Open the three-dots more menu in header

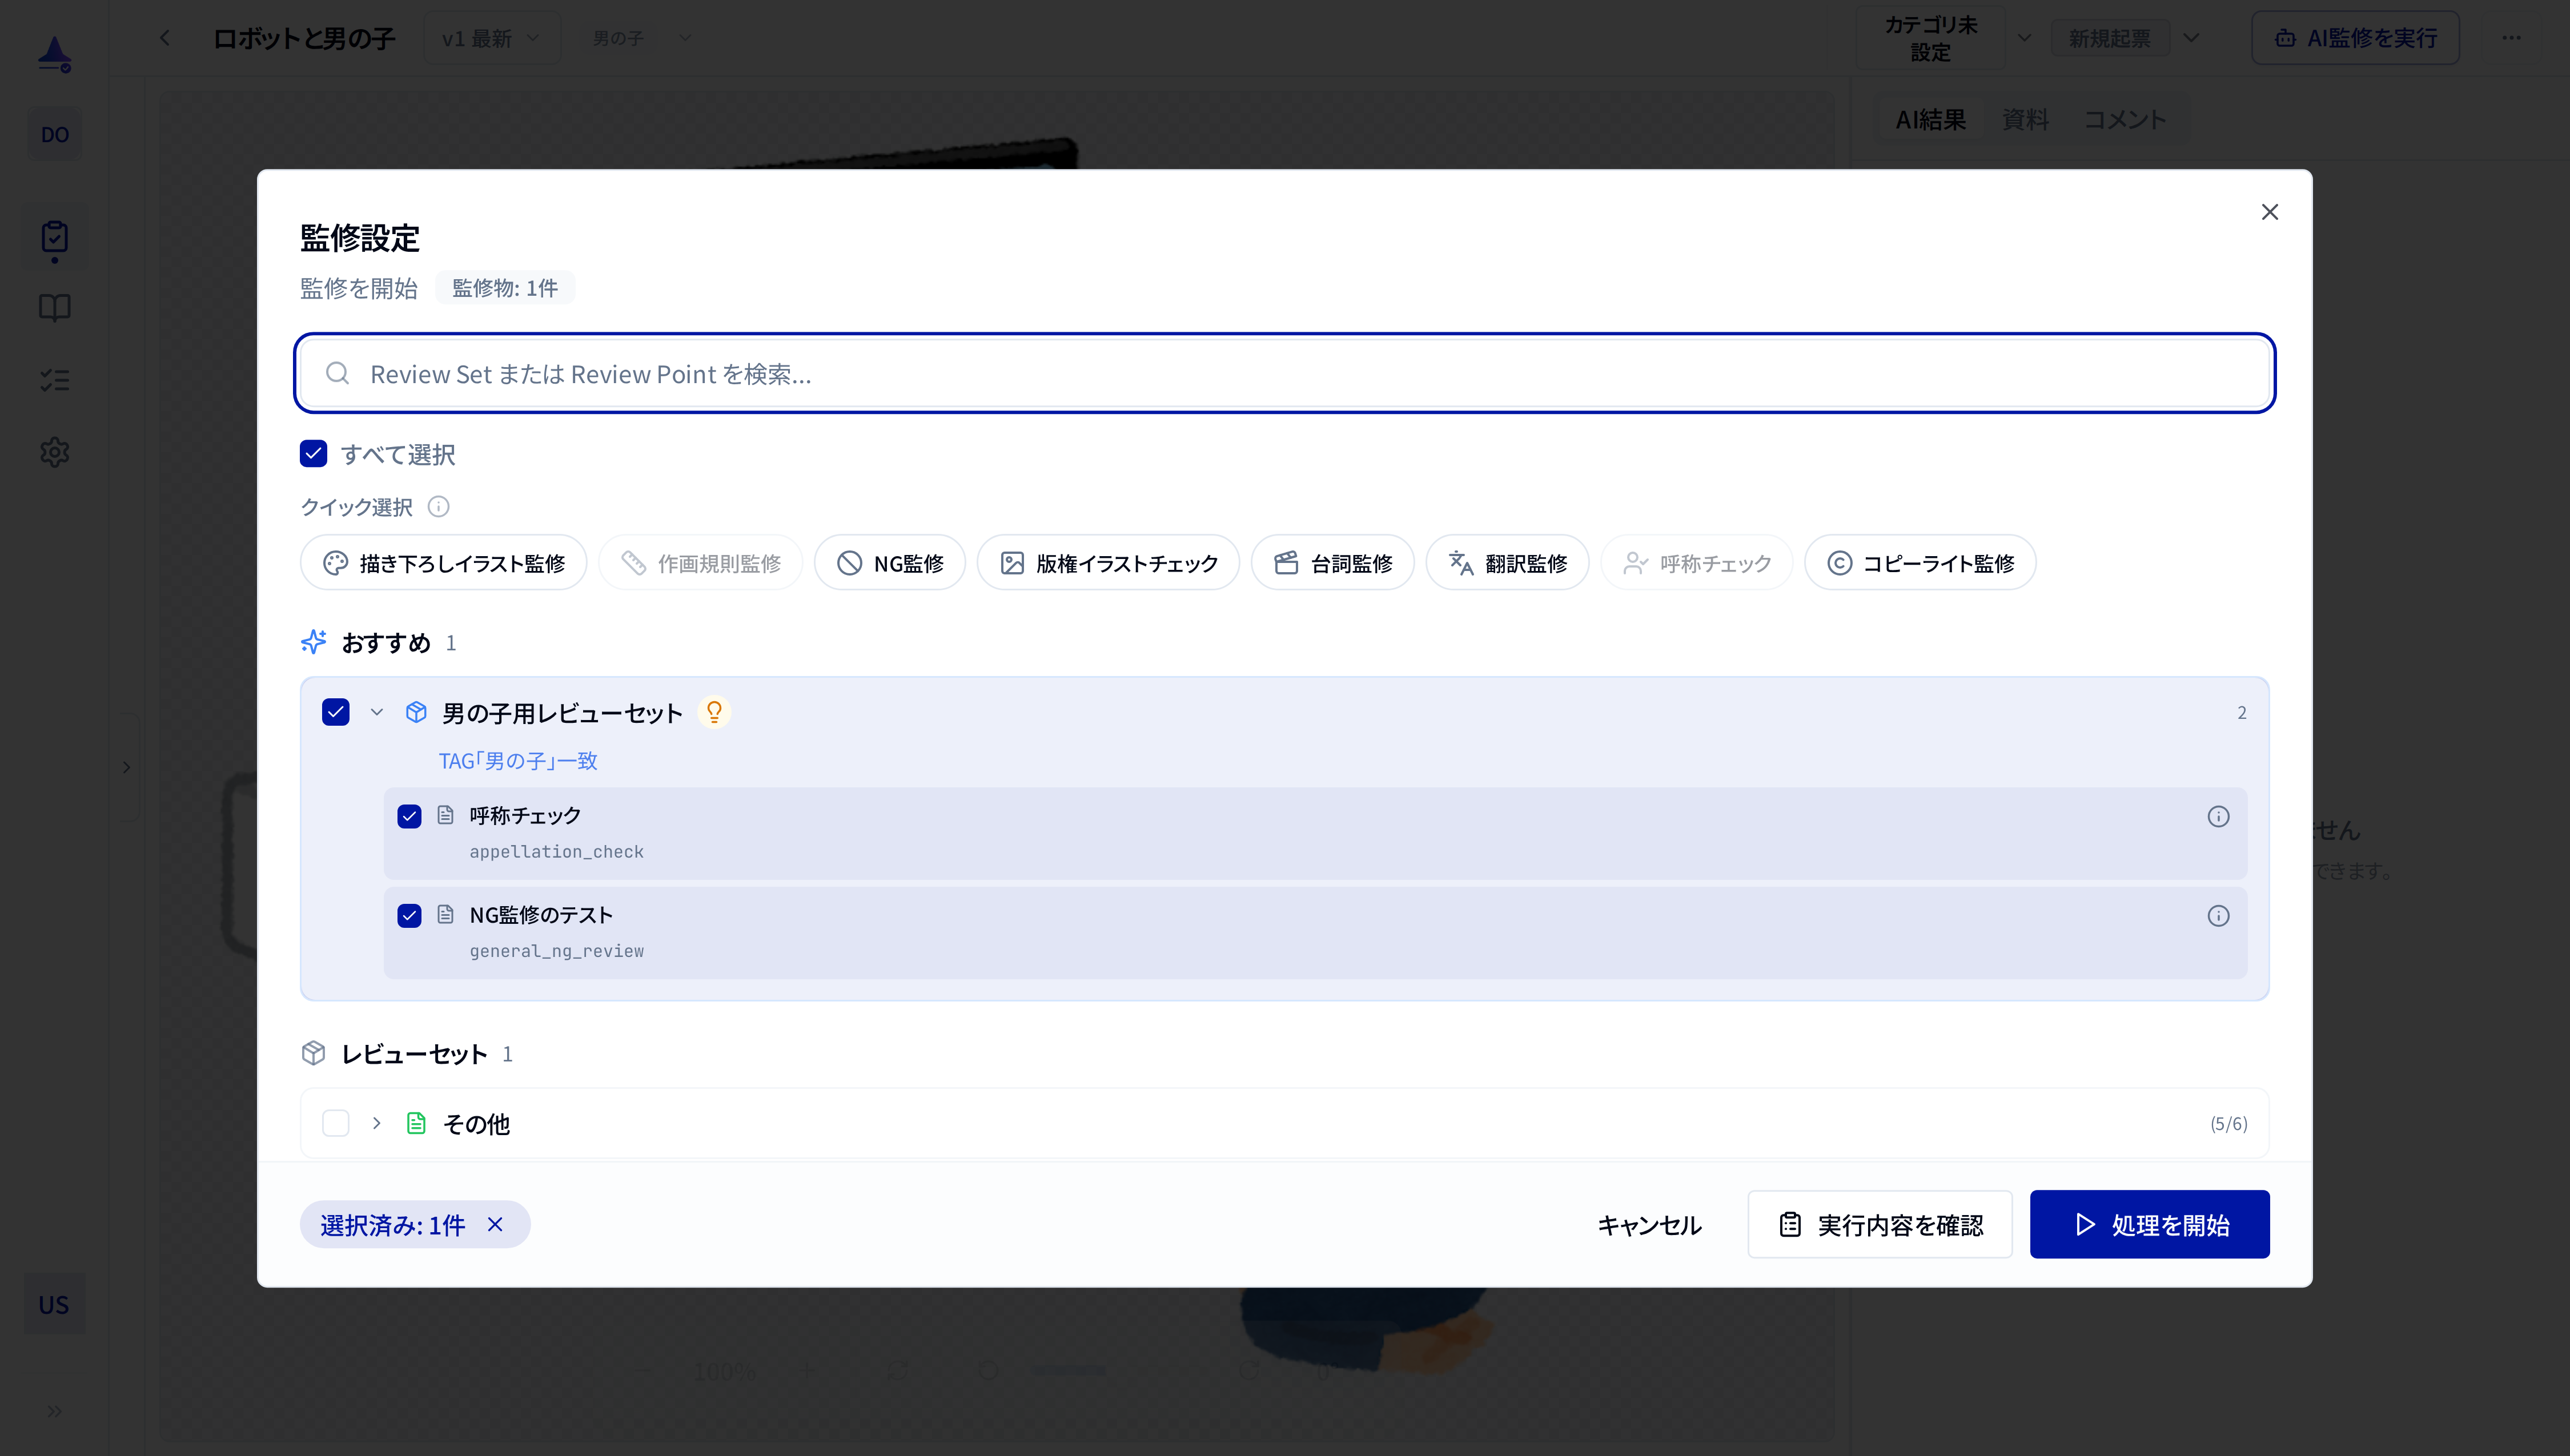click(x=2511, y=38)
